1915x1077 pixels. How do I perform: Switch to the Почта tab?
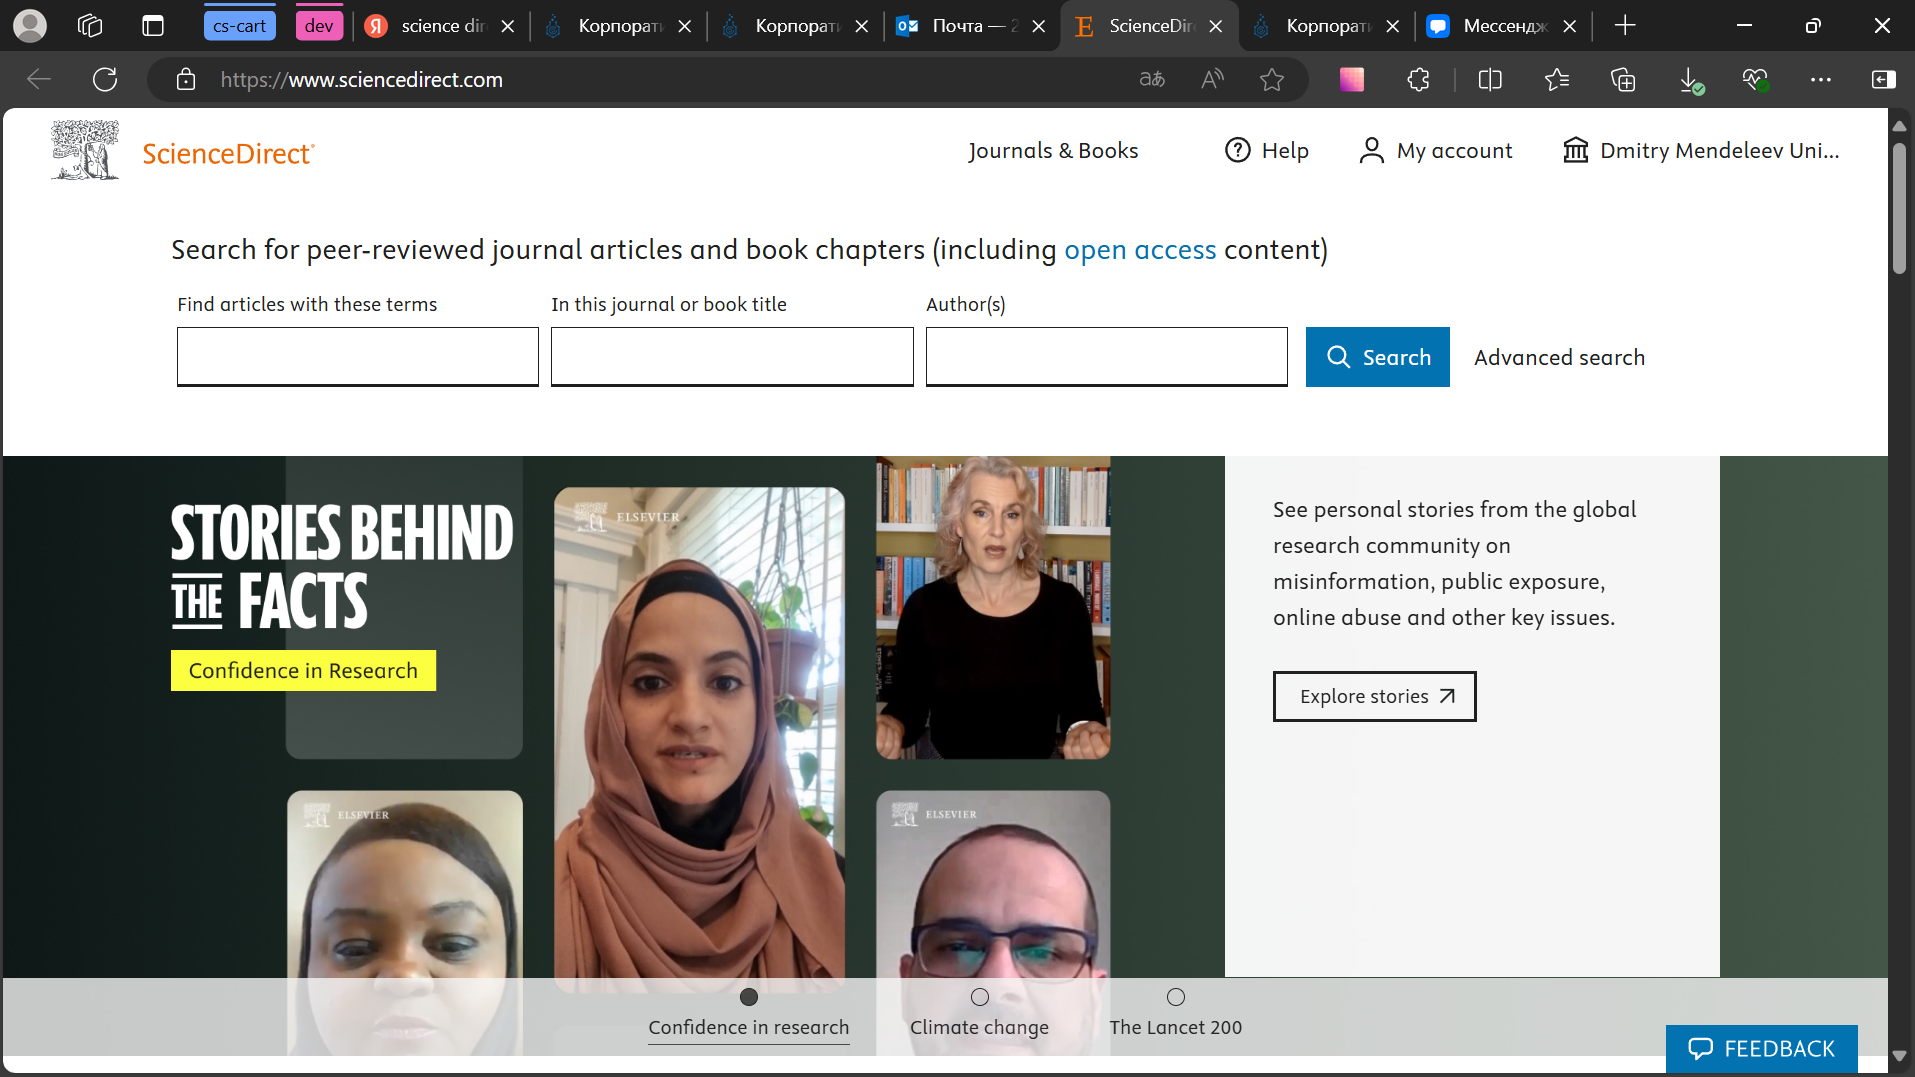(x=970, y=26)
